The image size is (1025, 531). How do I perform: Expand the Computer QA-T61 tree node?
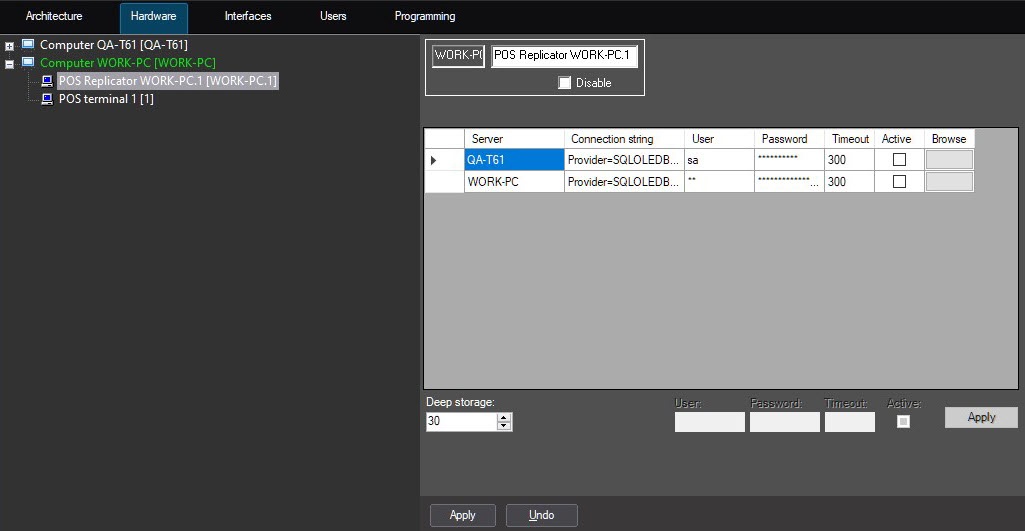point(10,46)
